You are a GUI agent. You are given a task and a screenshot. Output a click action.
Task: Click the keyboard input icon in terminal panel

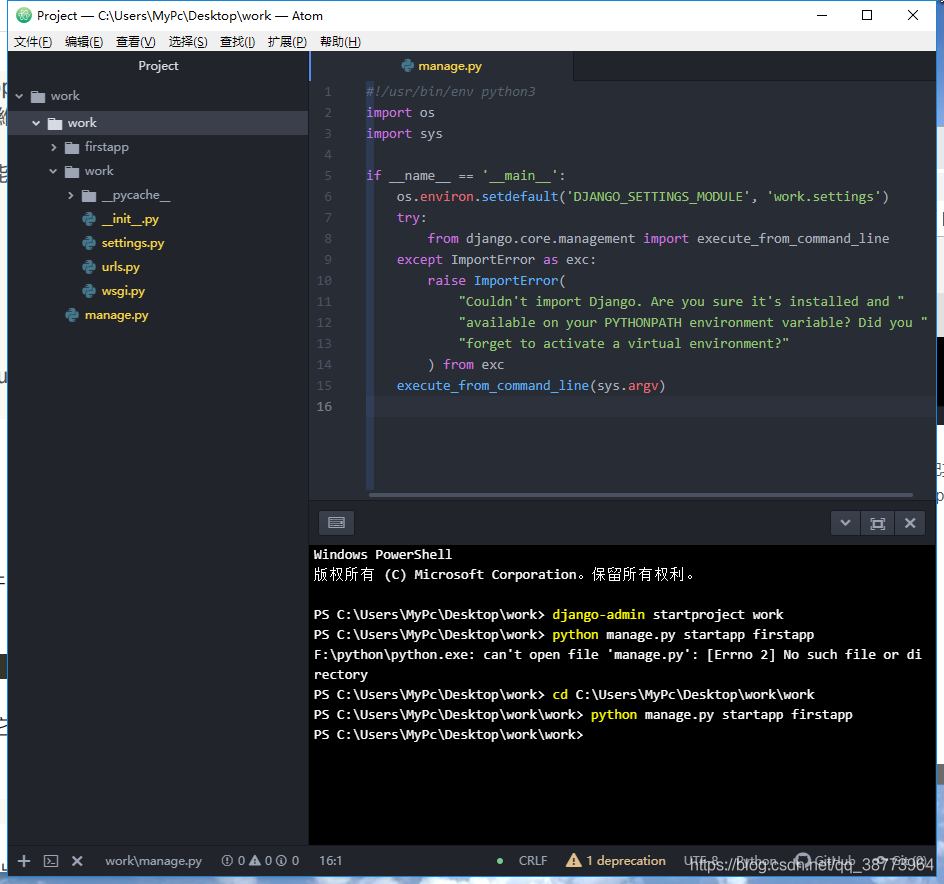tap(337, 523)
